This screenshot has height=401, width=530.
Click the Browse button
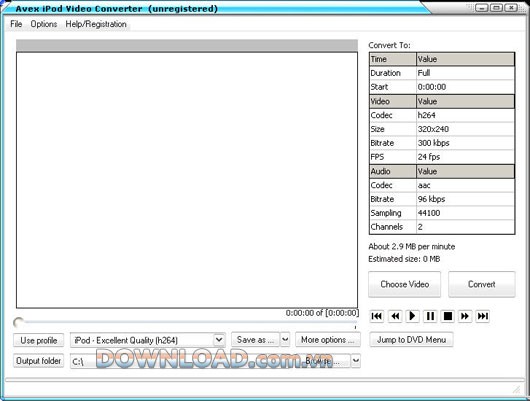click(323, 361)
